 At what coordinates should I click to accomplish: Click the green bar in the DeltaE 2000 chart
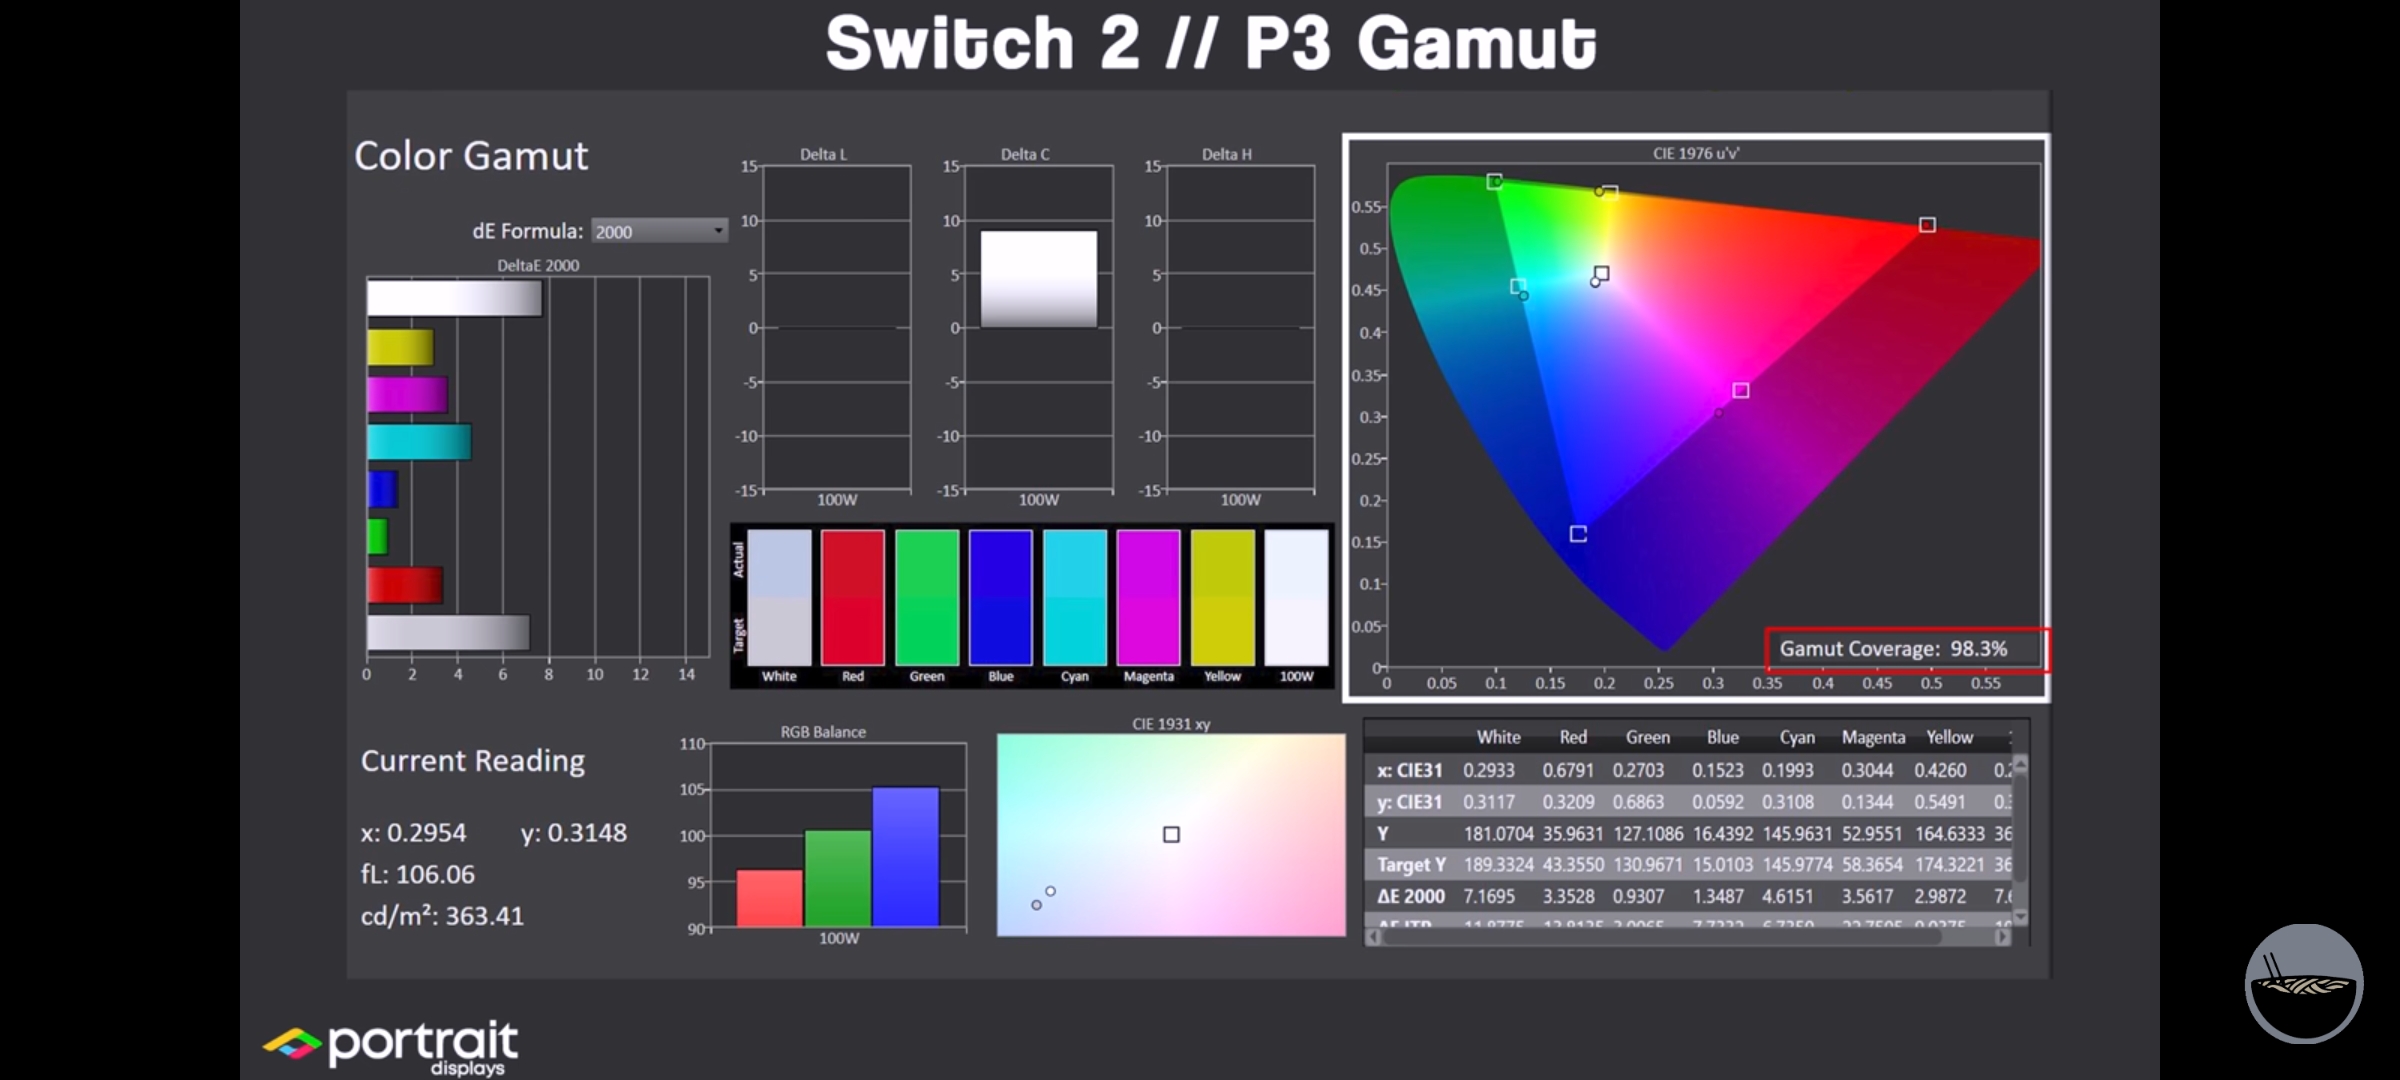point(377,537)
